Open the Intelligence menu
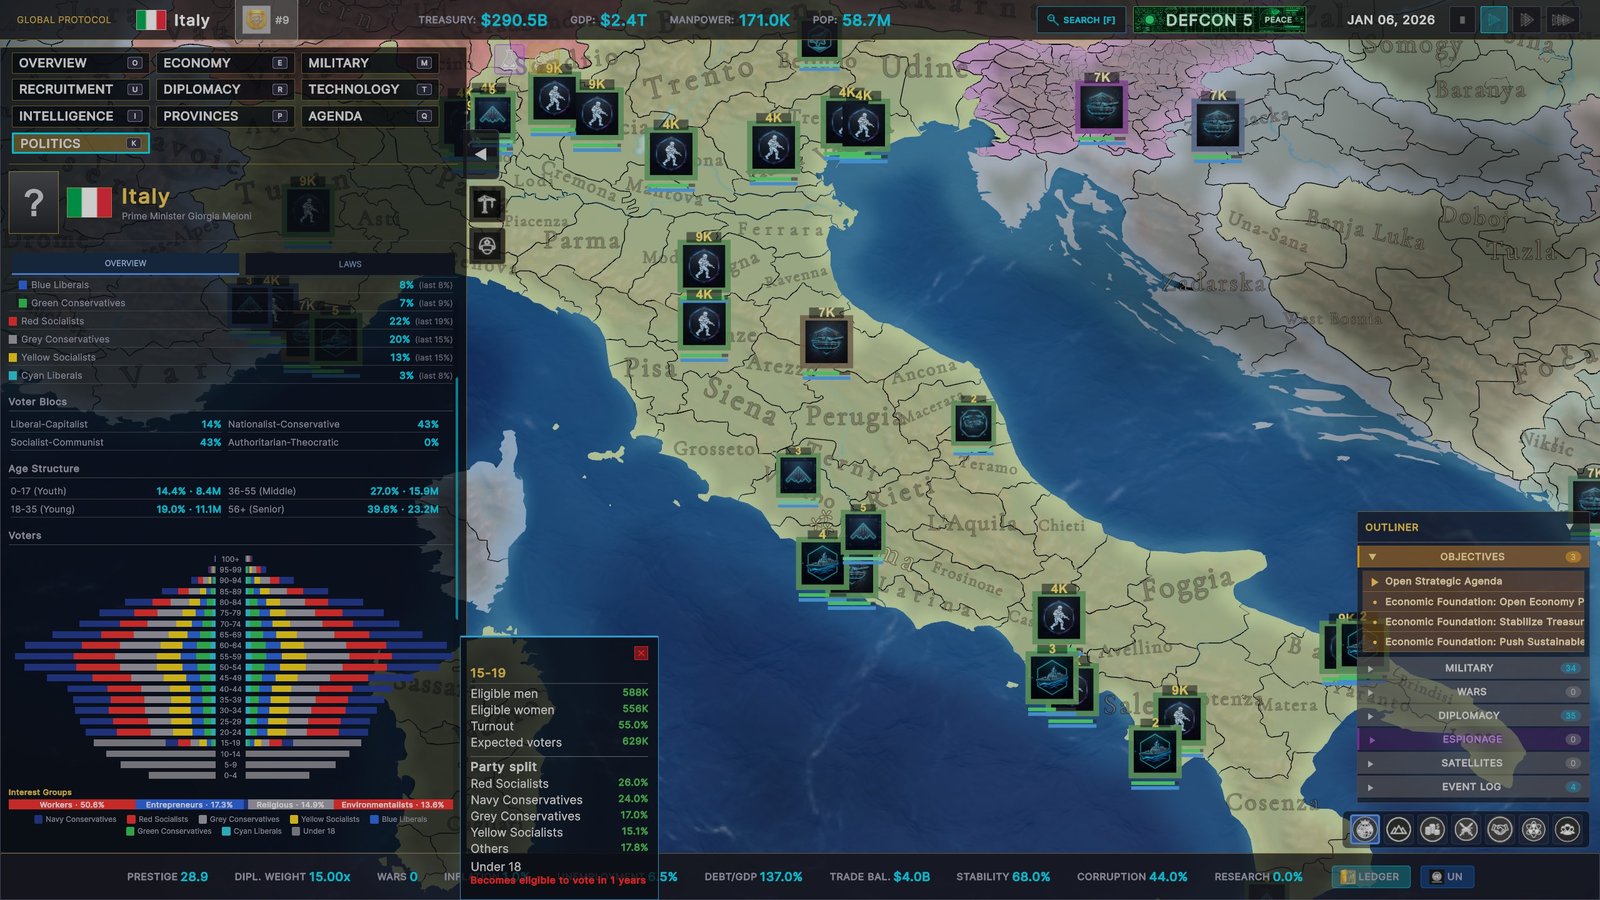The height and width of the screenshot is (900, 1600). tap(79, 116)
